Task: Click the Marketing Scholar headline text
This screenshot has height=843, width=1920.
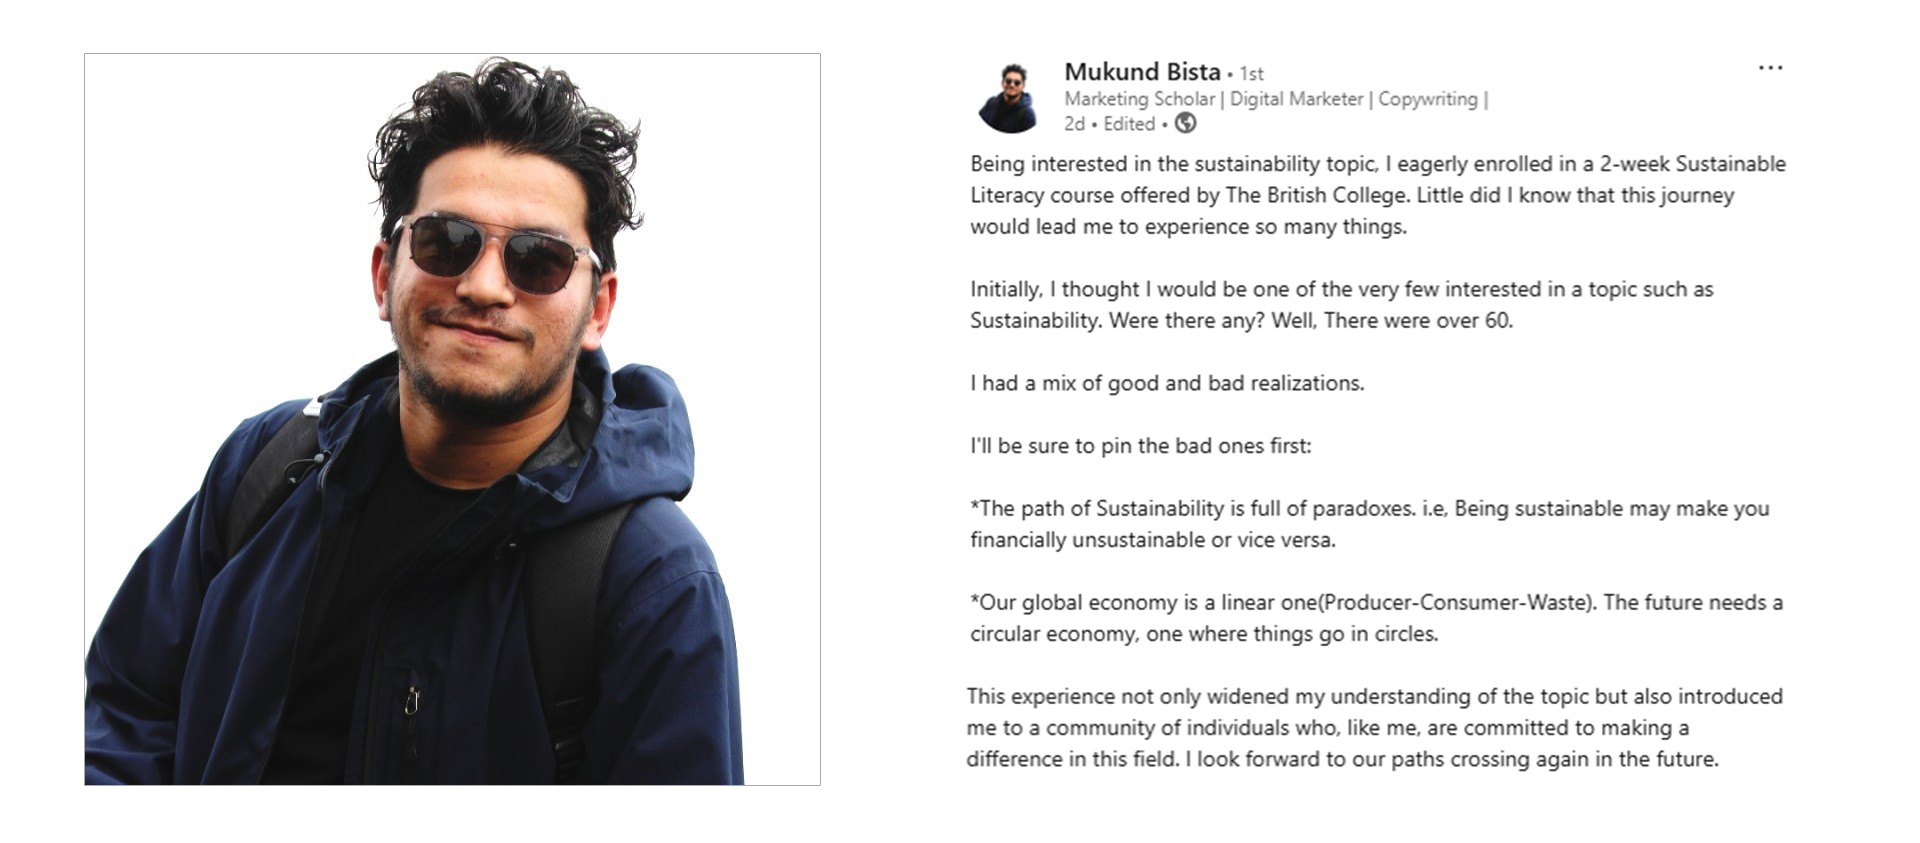Action: 1139,99
